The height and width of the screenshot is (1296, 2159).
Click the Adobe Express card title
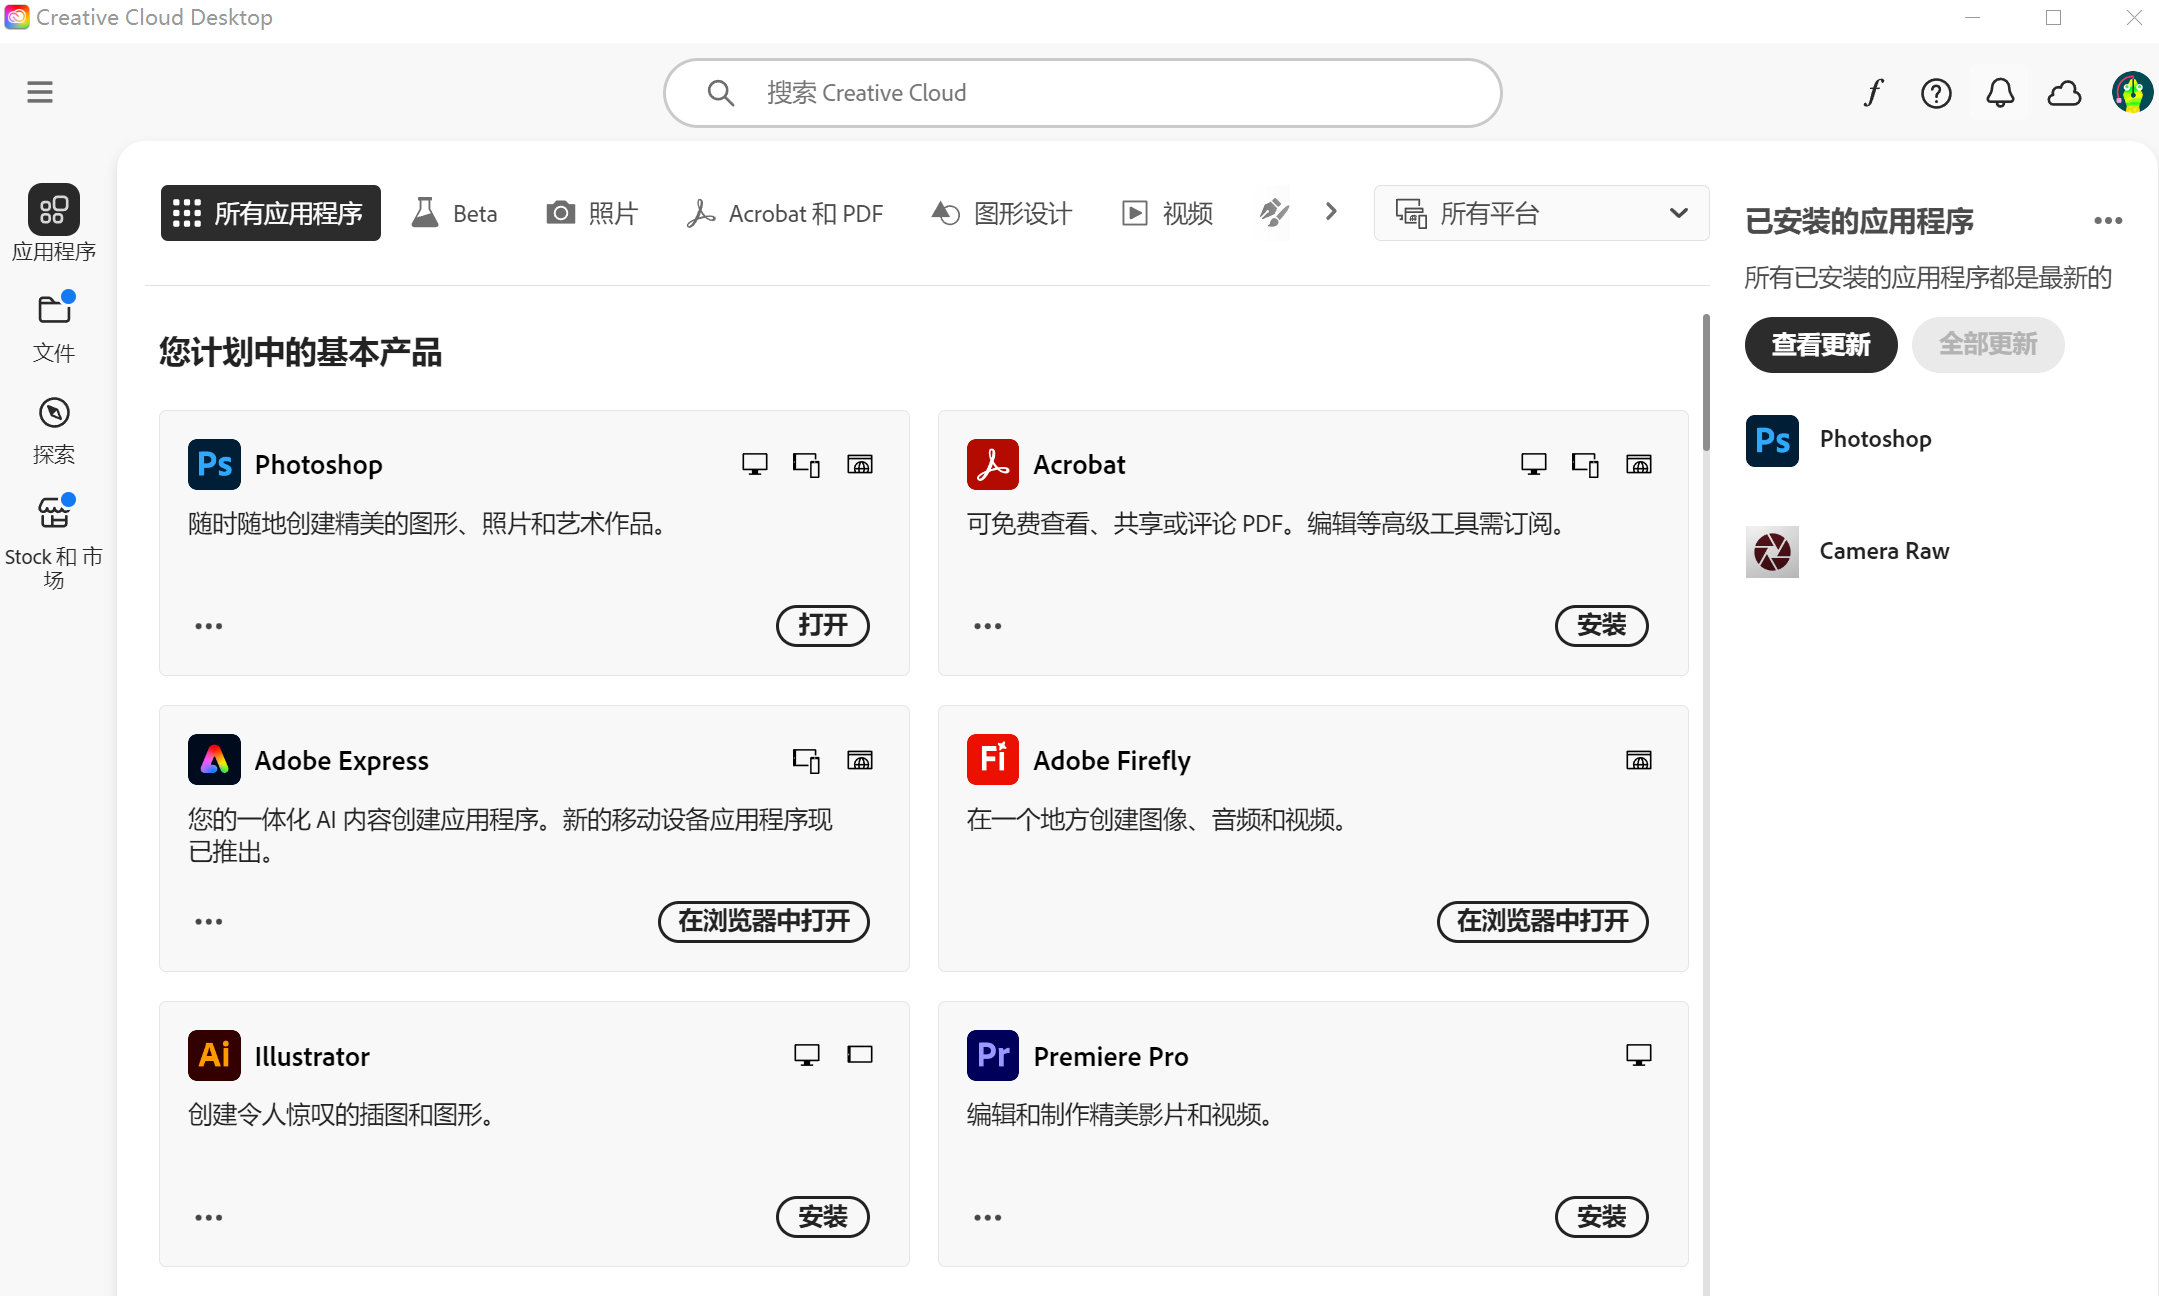(x=341, y=760)
